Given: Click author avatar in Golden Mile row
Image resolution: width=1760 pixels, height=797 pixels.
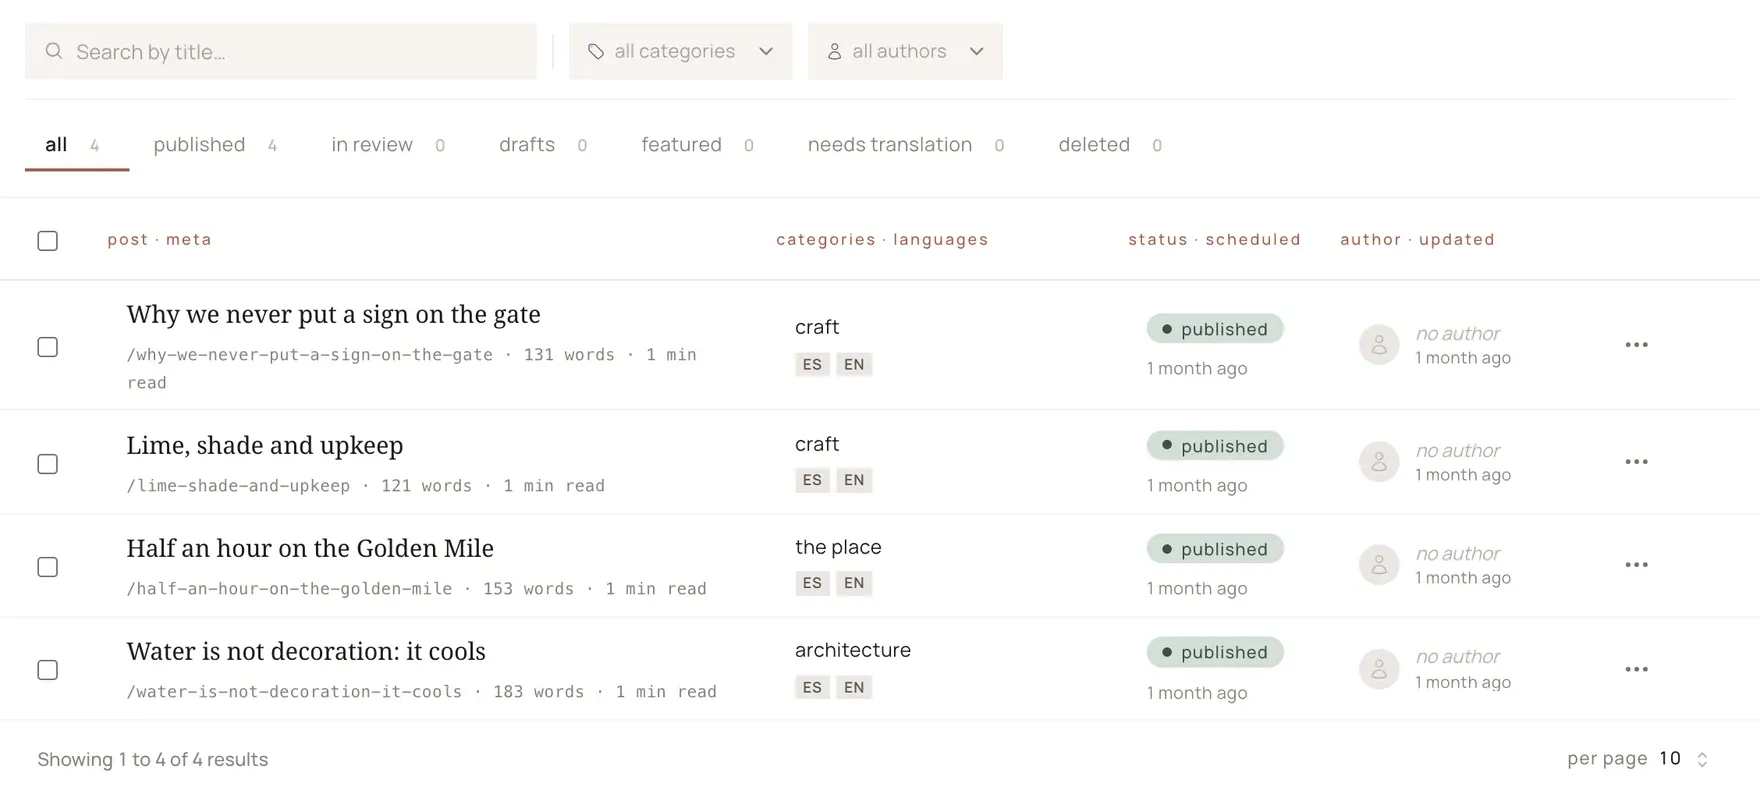Looking at the screenshot, I should 1379,565.
